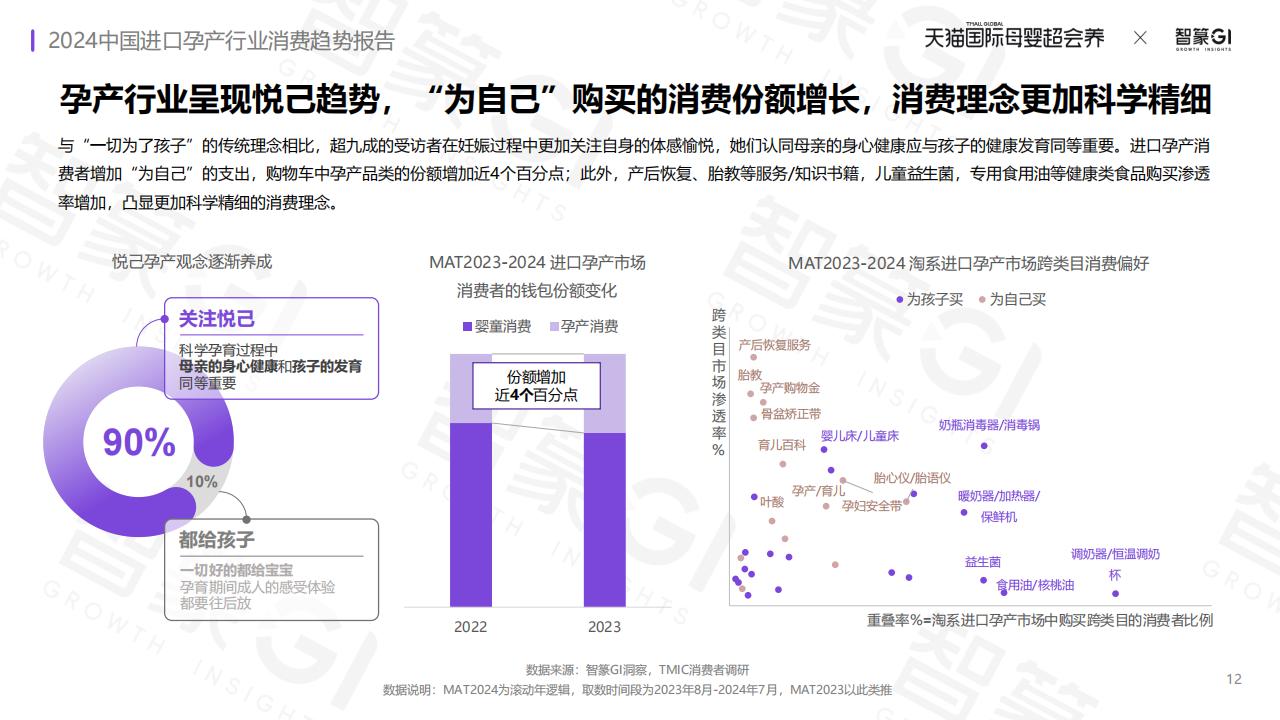1280x720 pixels.
Task: Click the 为孩子买 purple legend dot
Action: (900, 299)
